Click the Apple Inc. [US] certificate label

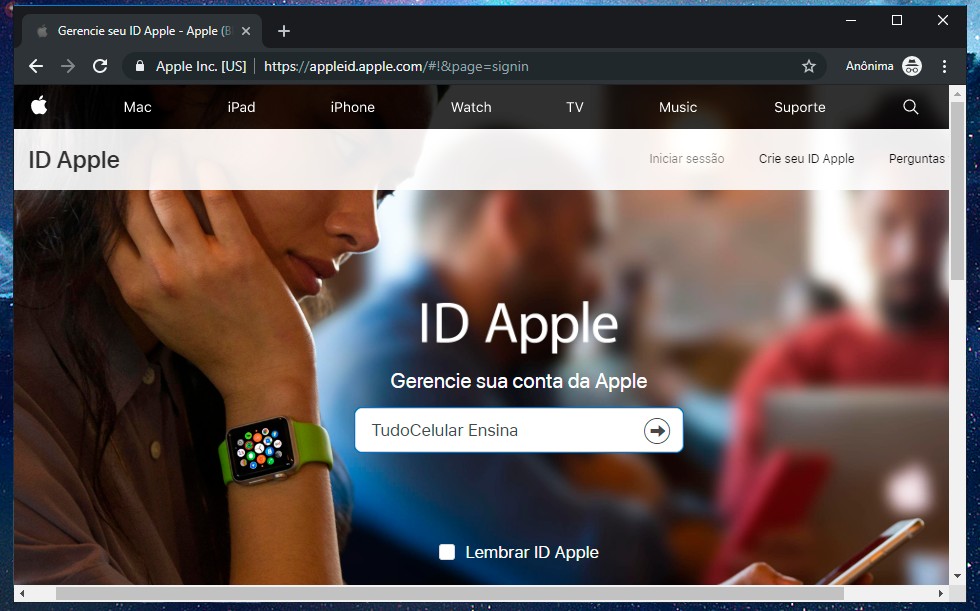201,66
